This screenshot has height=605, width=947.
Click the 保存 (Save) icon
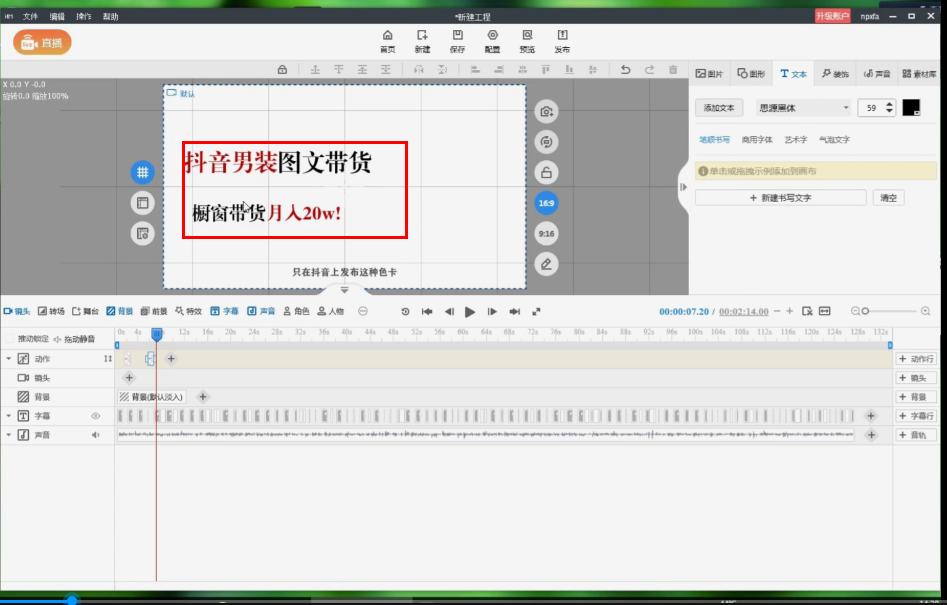click(457, 40)
